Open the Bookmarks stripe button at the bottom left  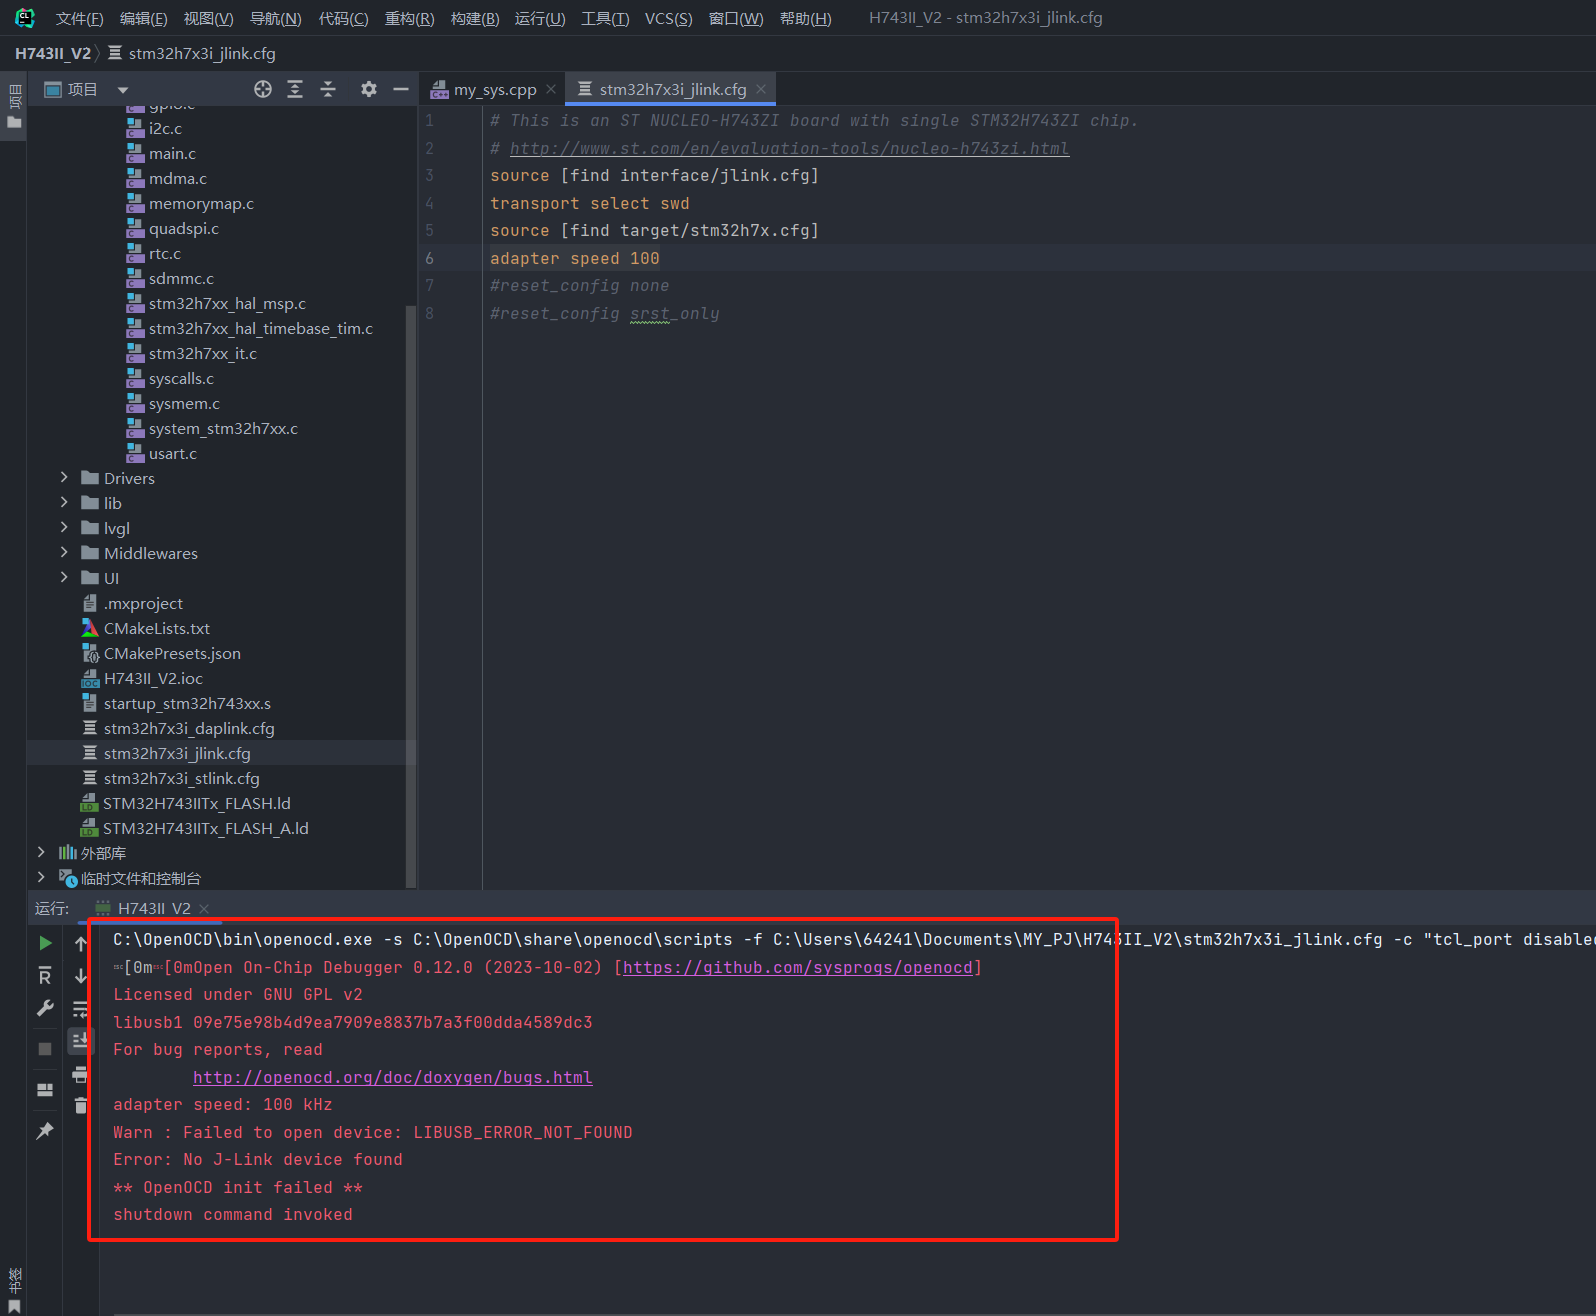click(14, 1290)
